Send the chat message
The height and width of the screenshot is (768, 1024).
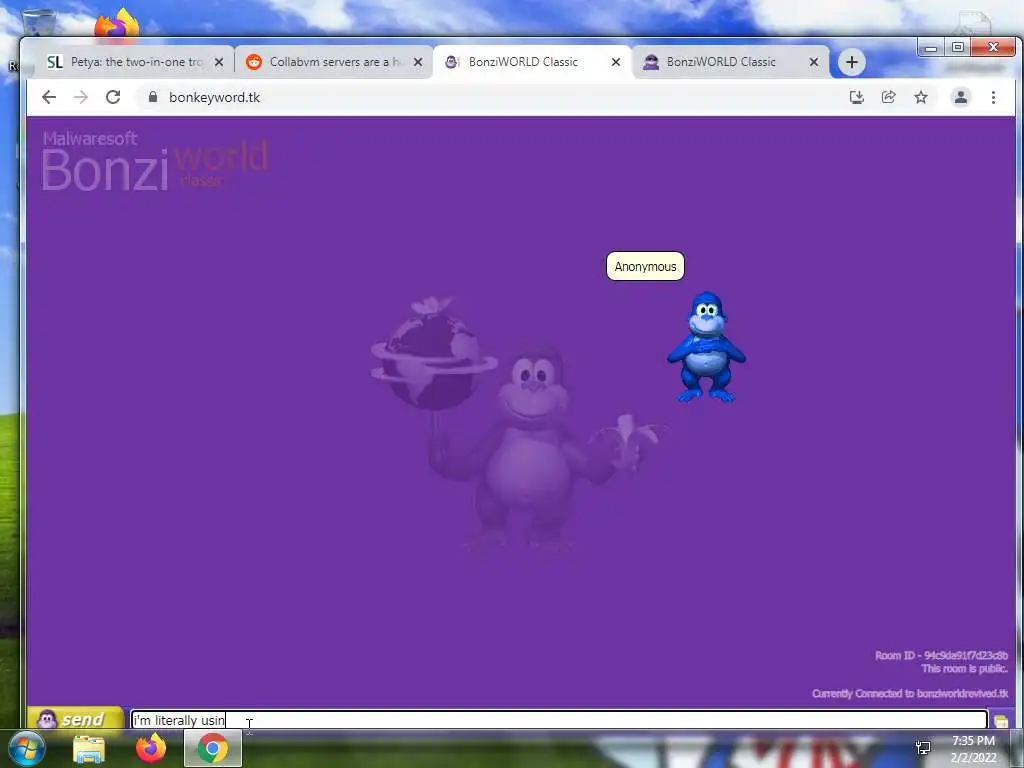click(76, 719)
